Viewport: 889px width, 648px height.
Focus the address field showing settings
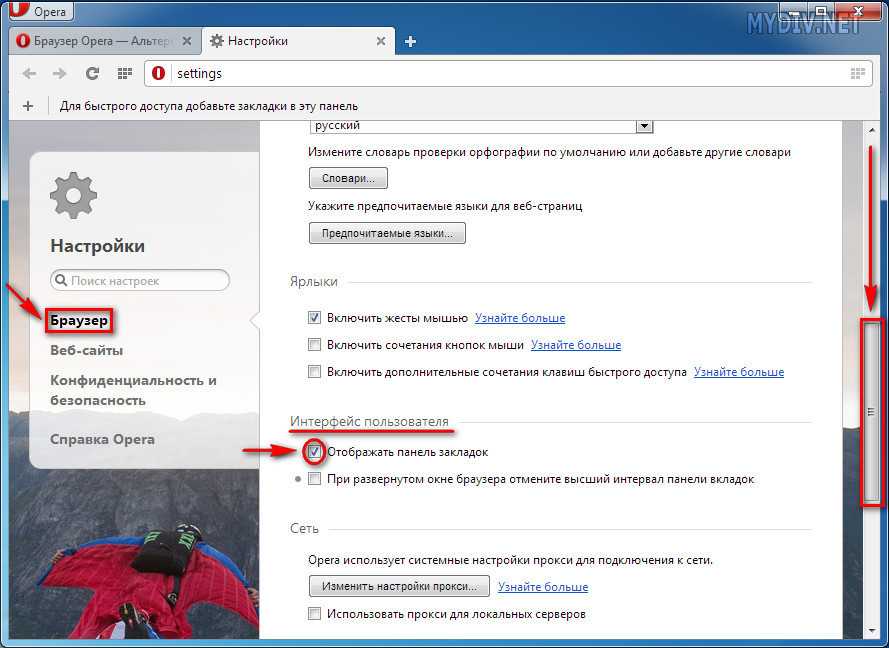[508, 73]
